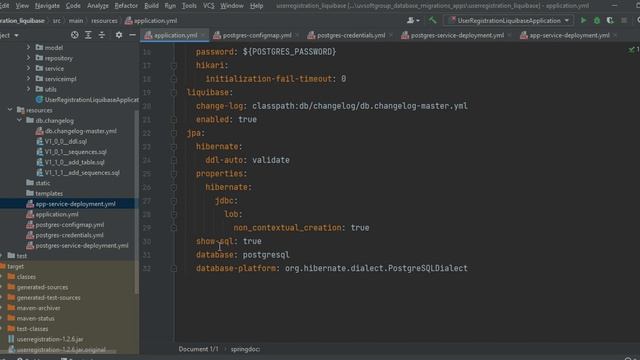Open the Navigate menu
This screenshot has width=640, height=360.
coord(47,6)
